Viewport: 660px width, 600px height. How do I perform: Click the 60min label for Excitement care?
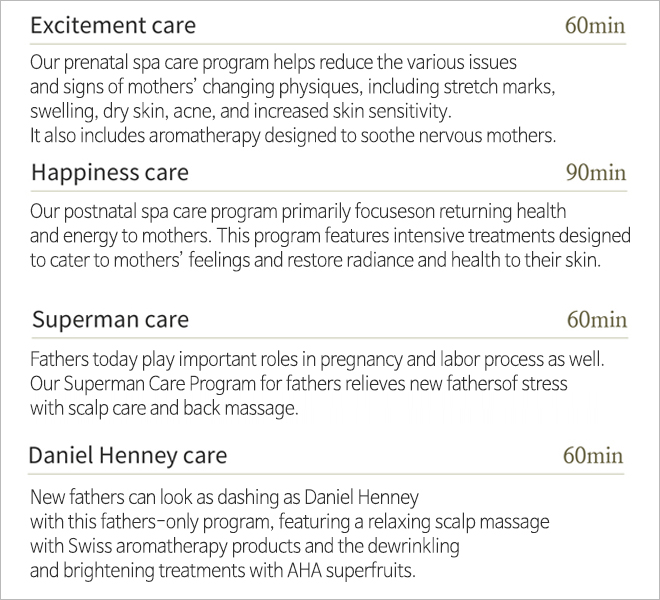595,25
